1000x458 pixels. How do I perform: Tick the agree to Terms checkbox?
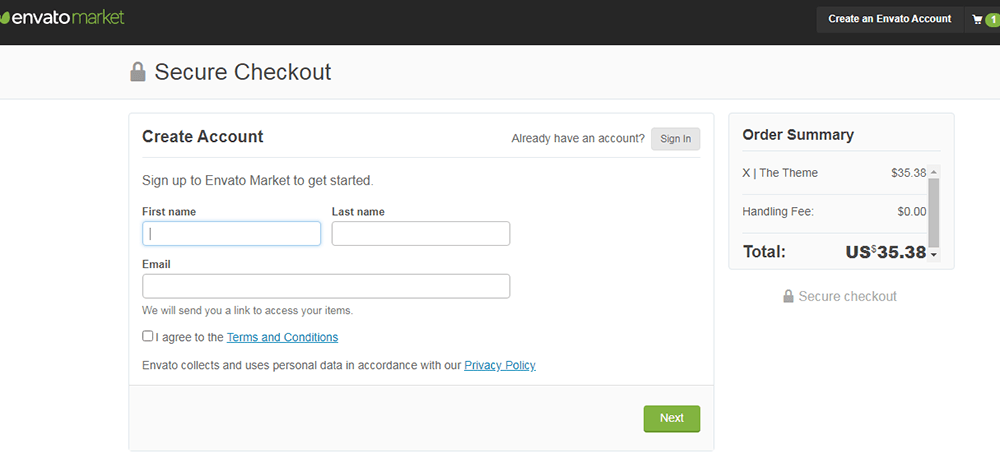(147, 336)
